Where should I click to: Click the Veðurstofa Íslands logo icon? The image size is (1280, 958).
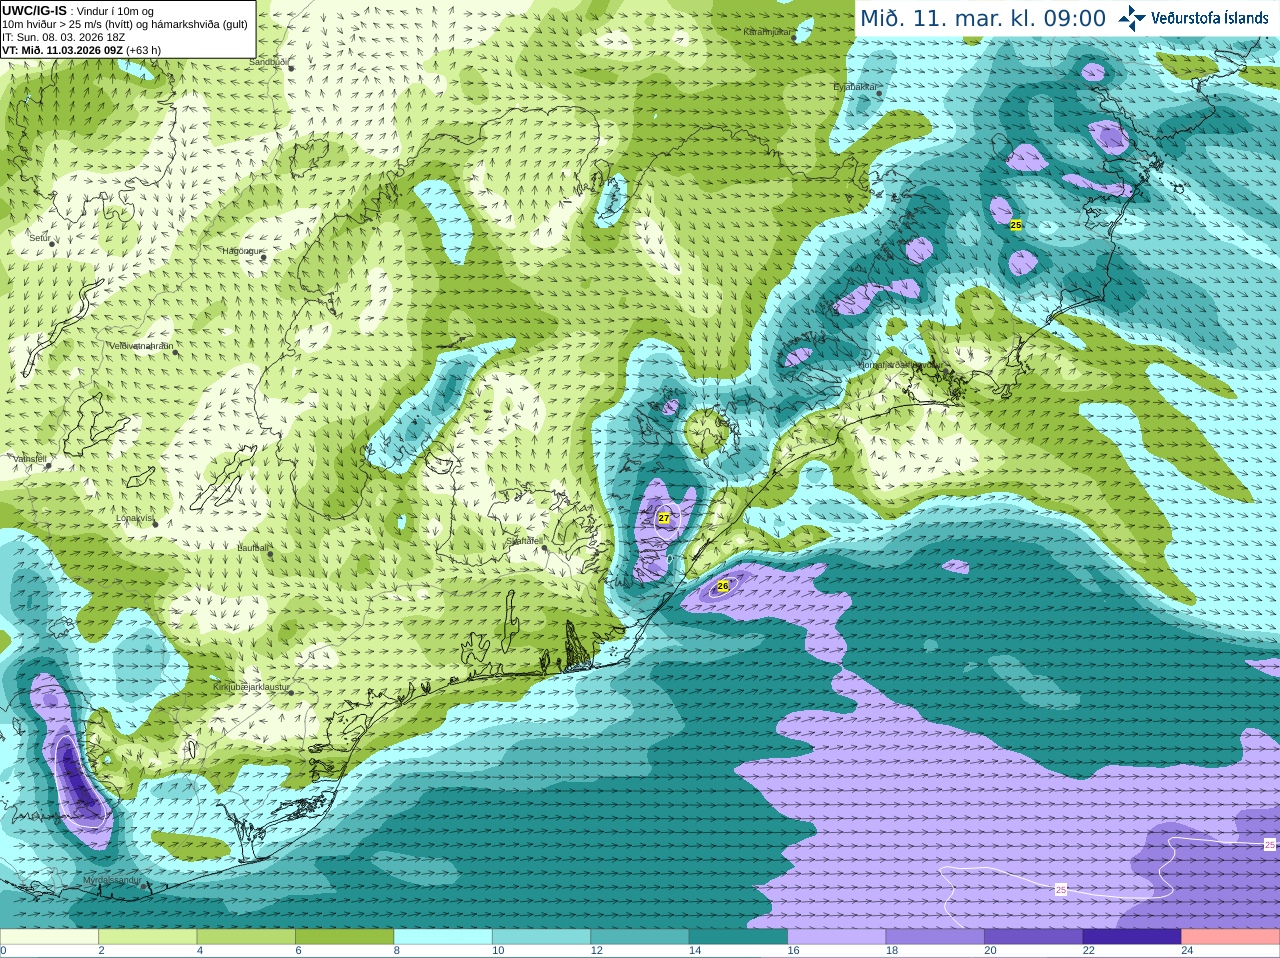1132,17
